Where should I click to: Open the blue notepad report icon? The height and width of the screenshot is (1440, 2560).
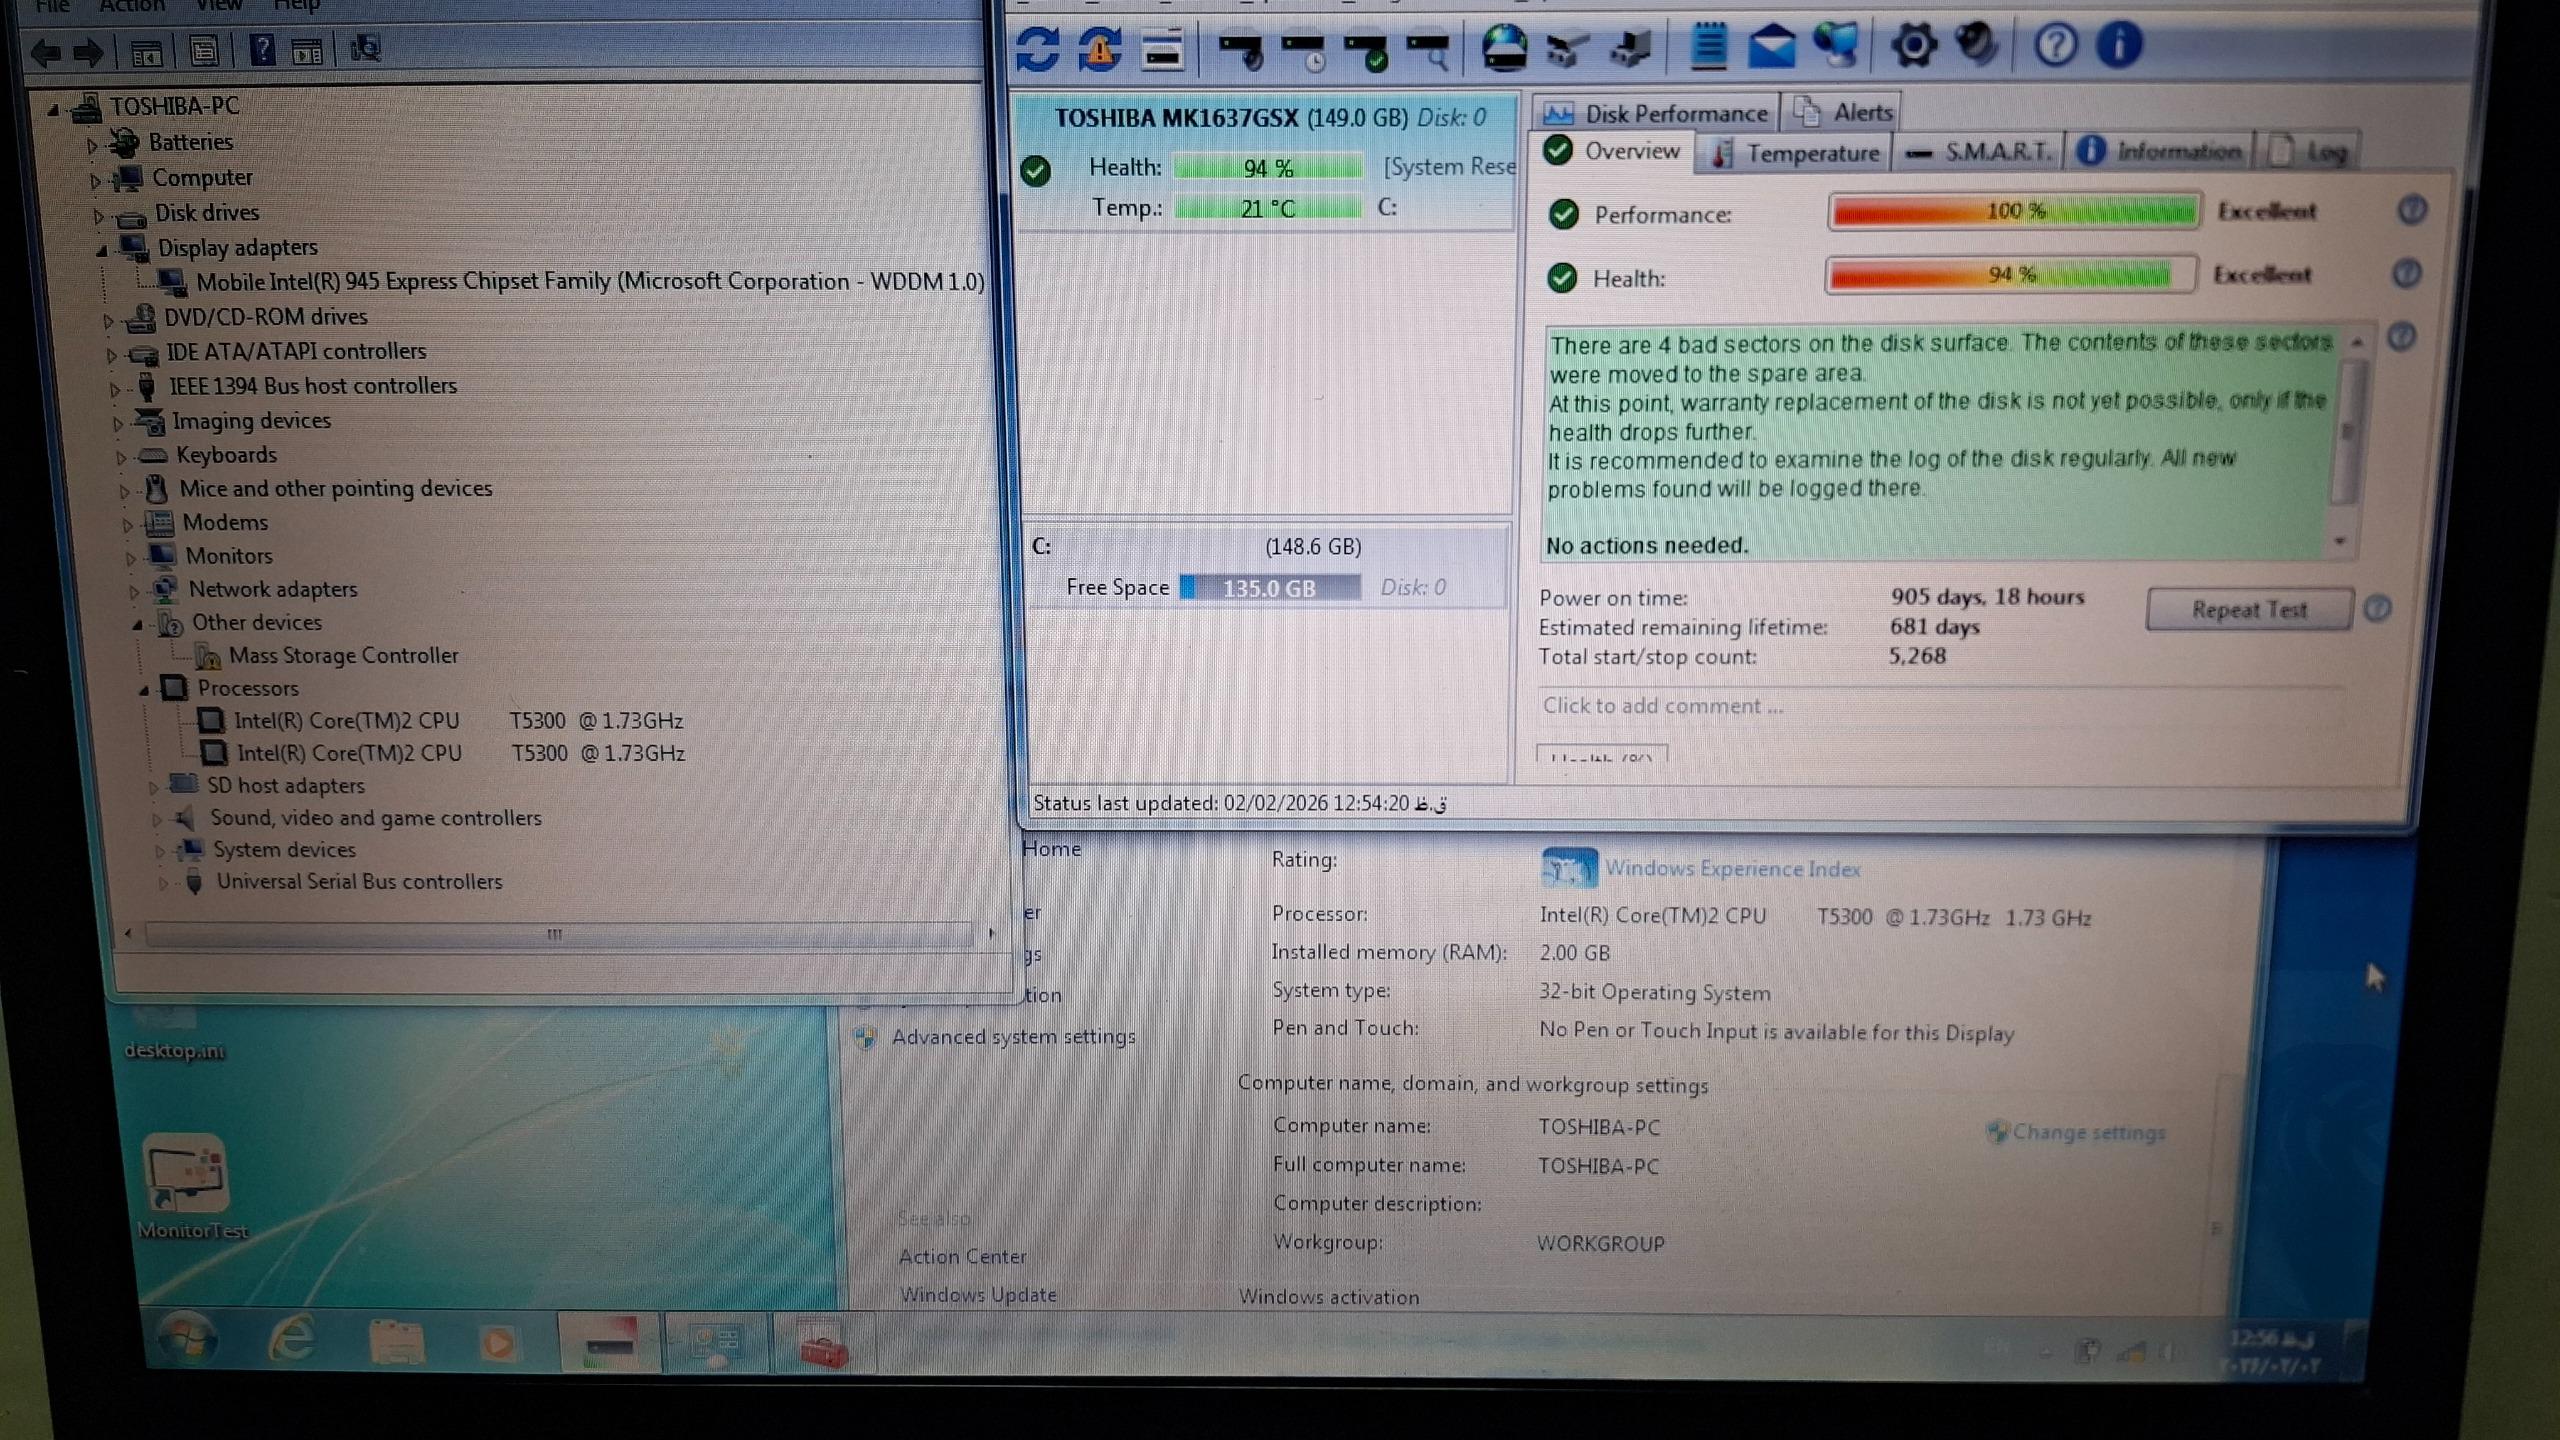(x=1708, y=47)
